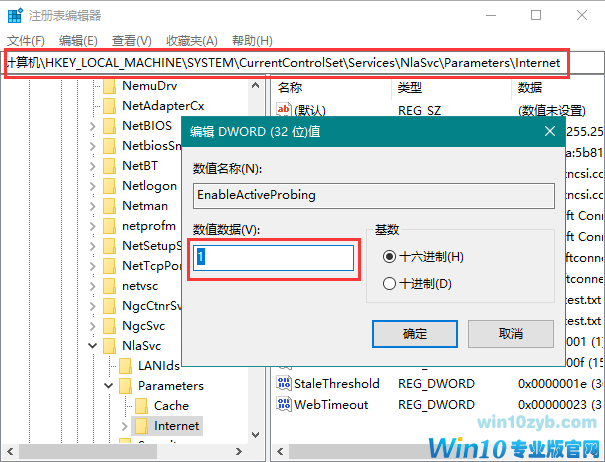Select 十六进制(H) hexadecimal radio button
This screenshot has width=605, height=462.
[389, 257]
